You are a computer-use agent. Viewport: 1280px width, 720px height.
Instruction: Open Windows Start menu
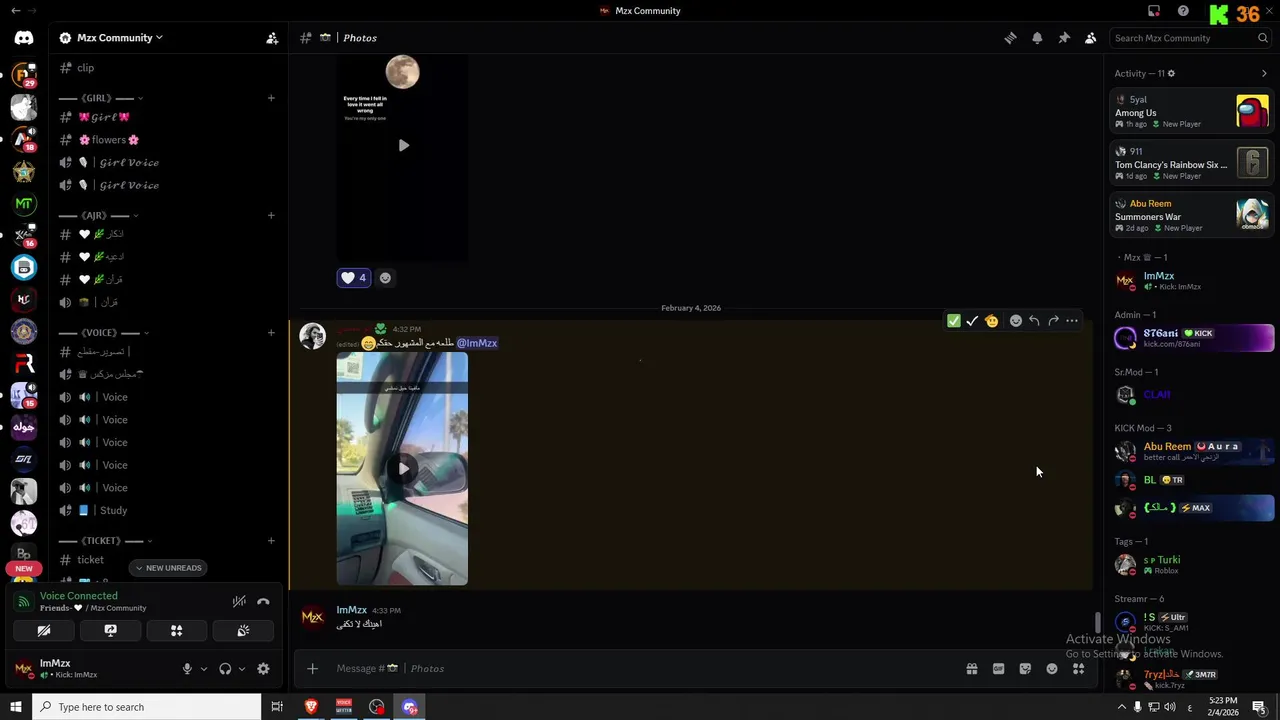(15, 707)
